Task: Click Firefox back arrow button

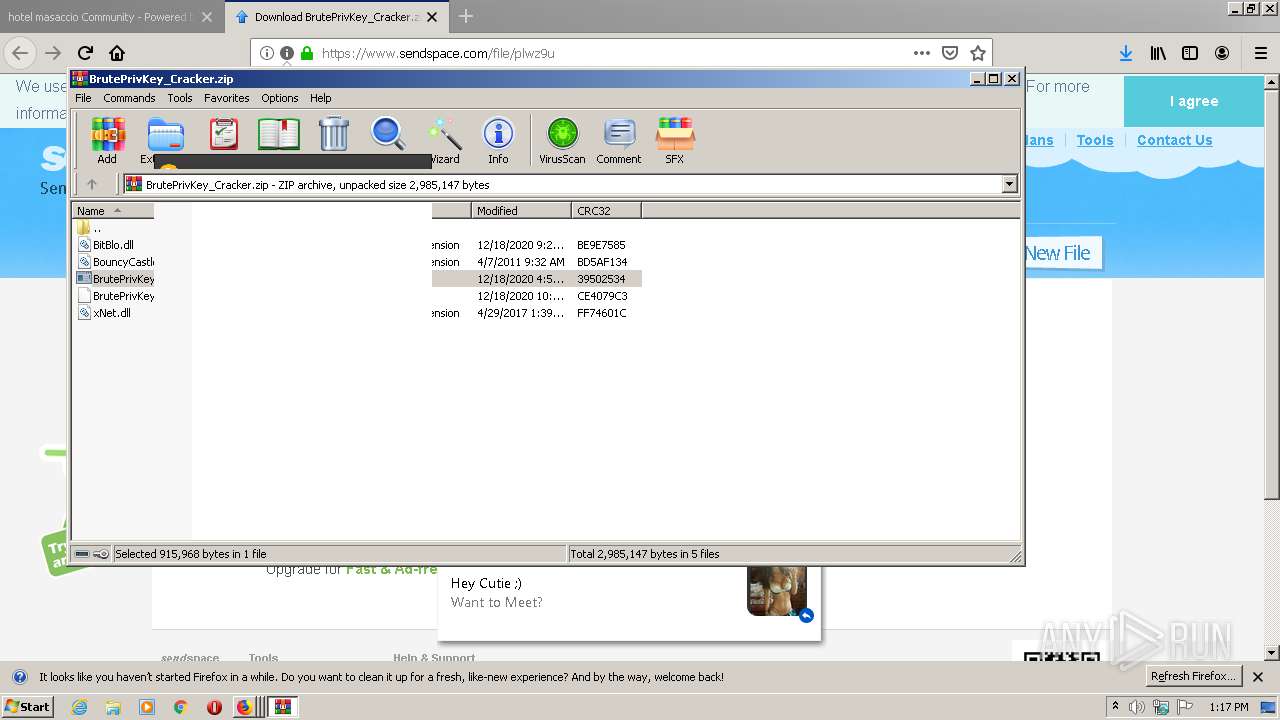Action: point(20,53)
